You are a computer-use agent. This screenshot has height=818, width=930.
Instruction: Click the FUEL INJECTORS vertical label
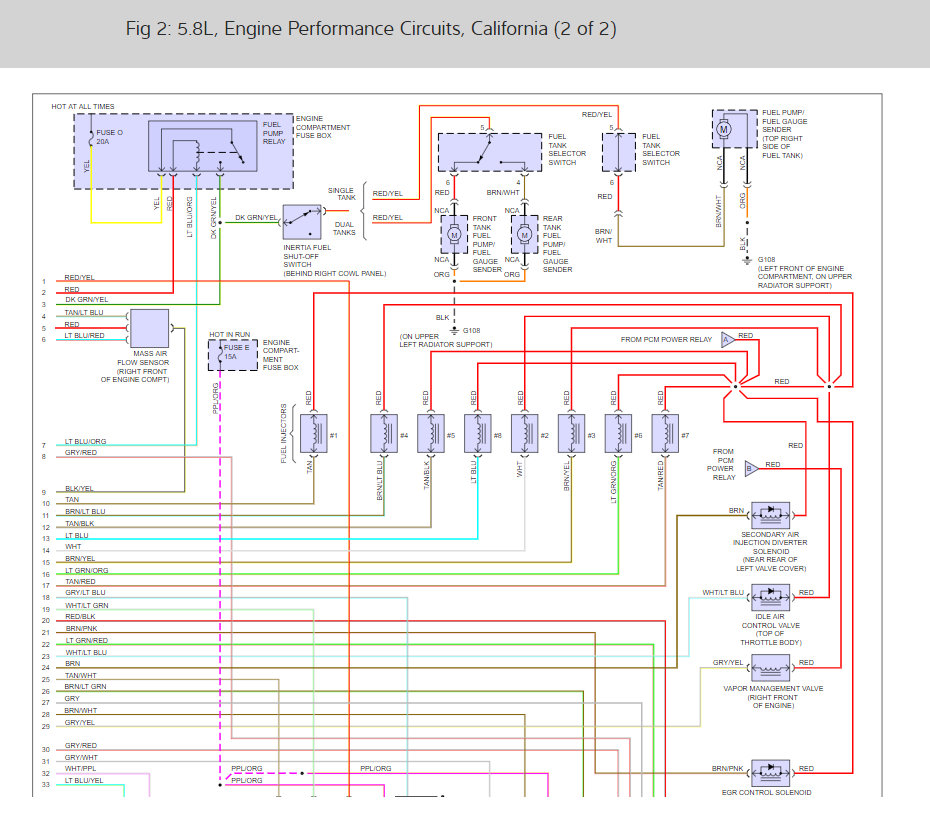(x=284, y=434)
